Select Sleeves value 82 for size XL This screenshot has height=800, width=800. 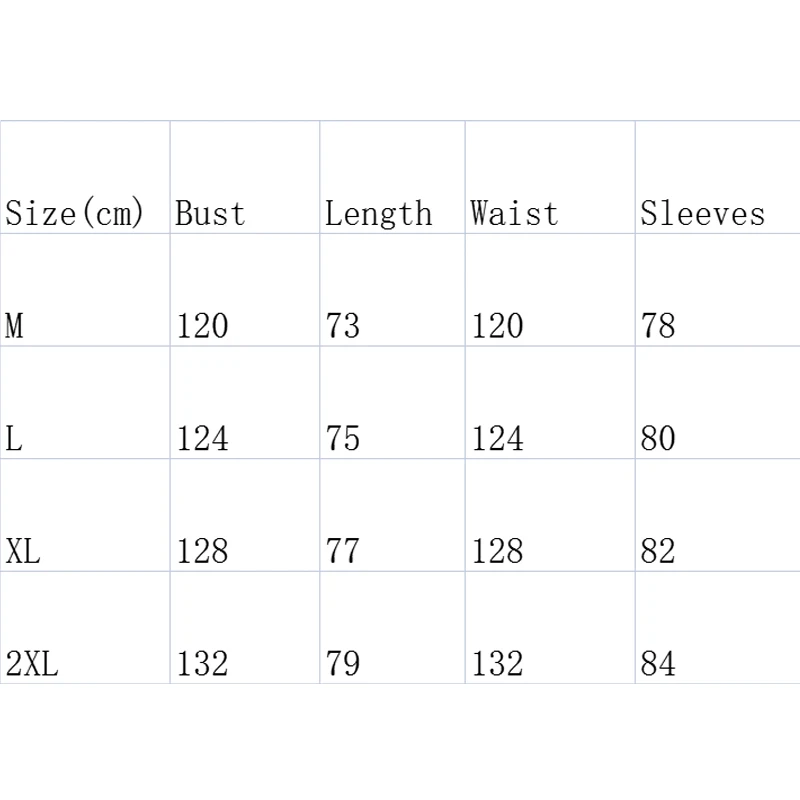coord(658,551)
